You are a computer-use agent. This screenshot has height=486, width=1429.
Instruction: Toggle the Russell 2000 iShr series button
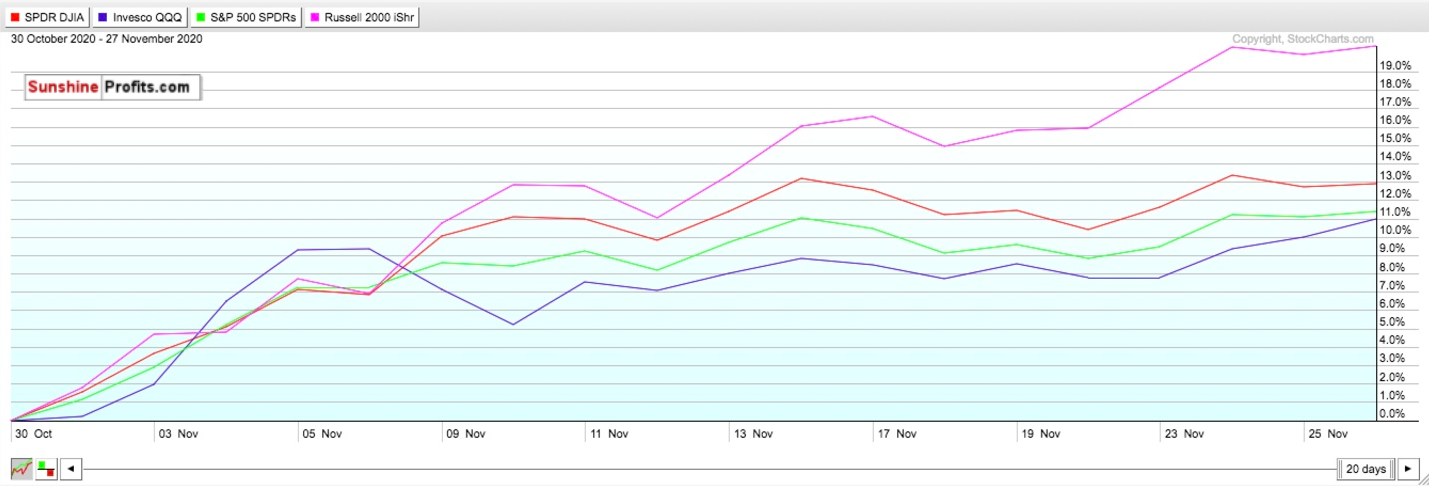pyautogui.click(x=362, y=17)
